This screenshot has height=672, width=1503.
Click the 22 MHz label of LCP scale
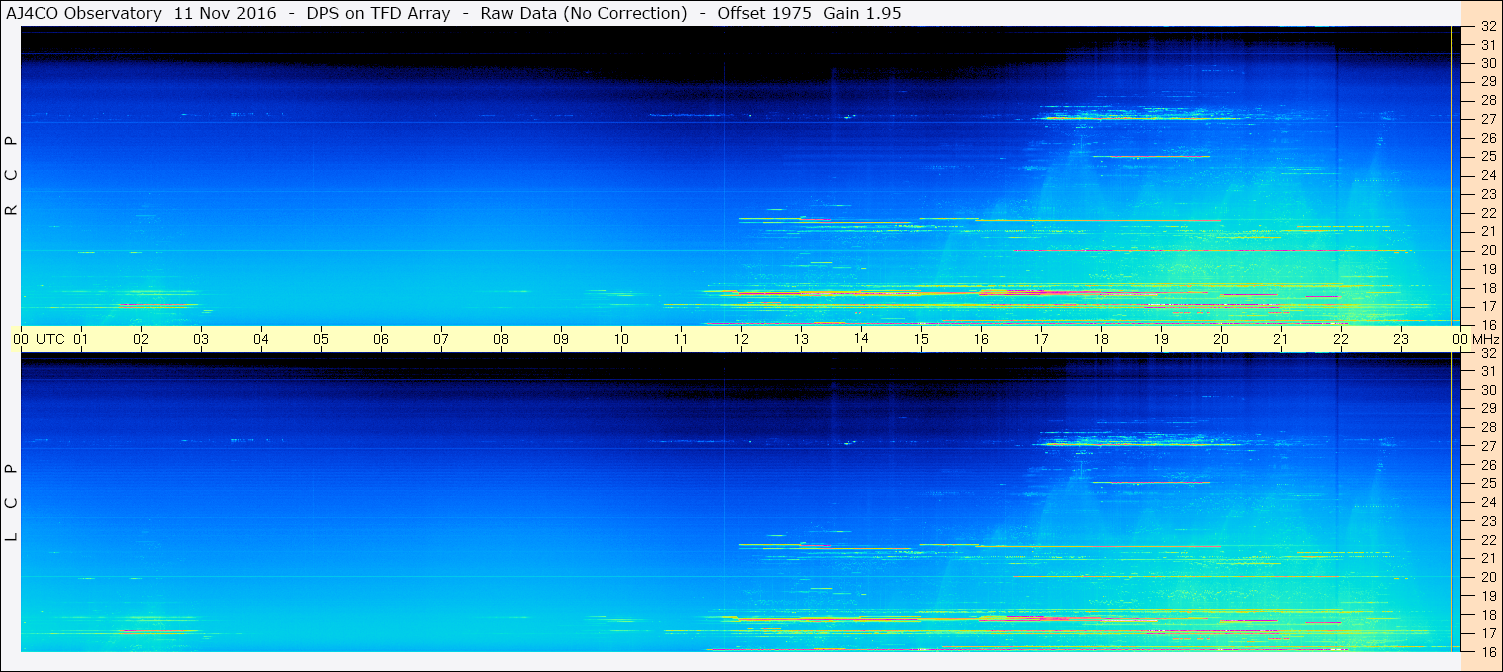click(1487, 540)
